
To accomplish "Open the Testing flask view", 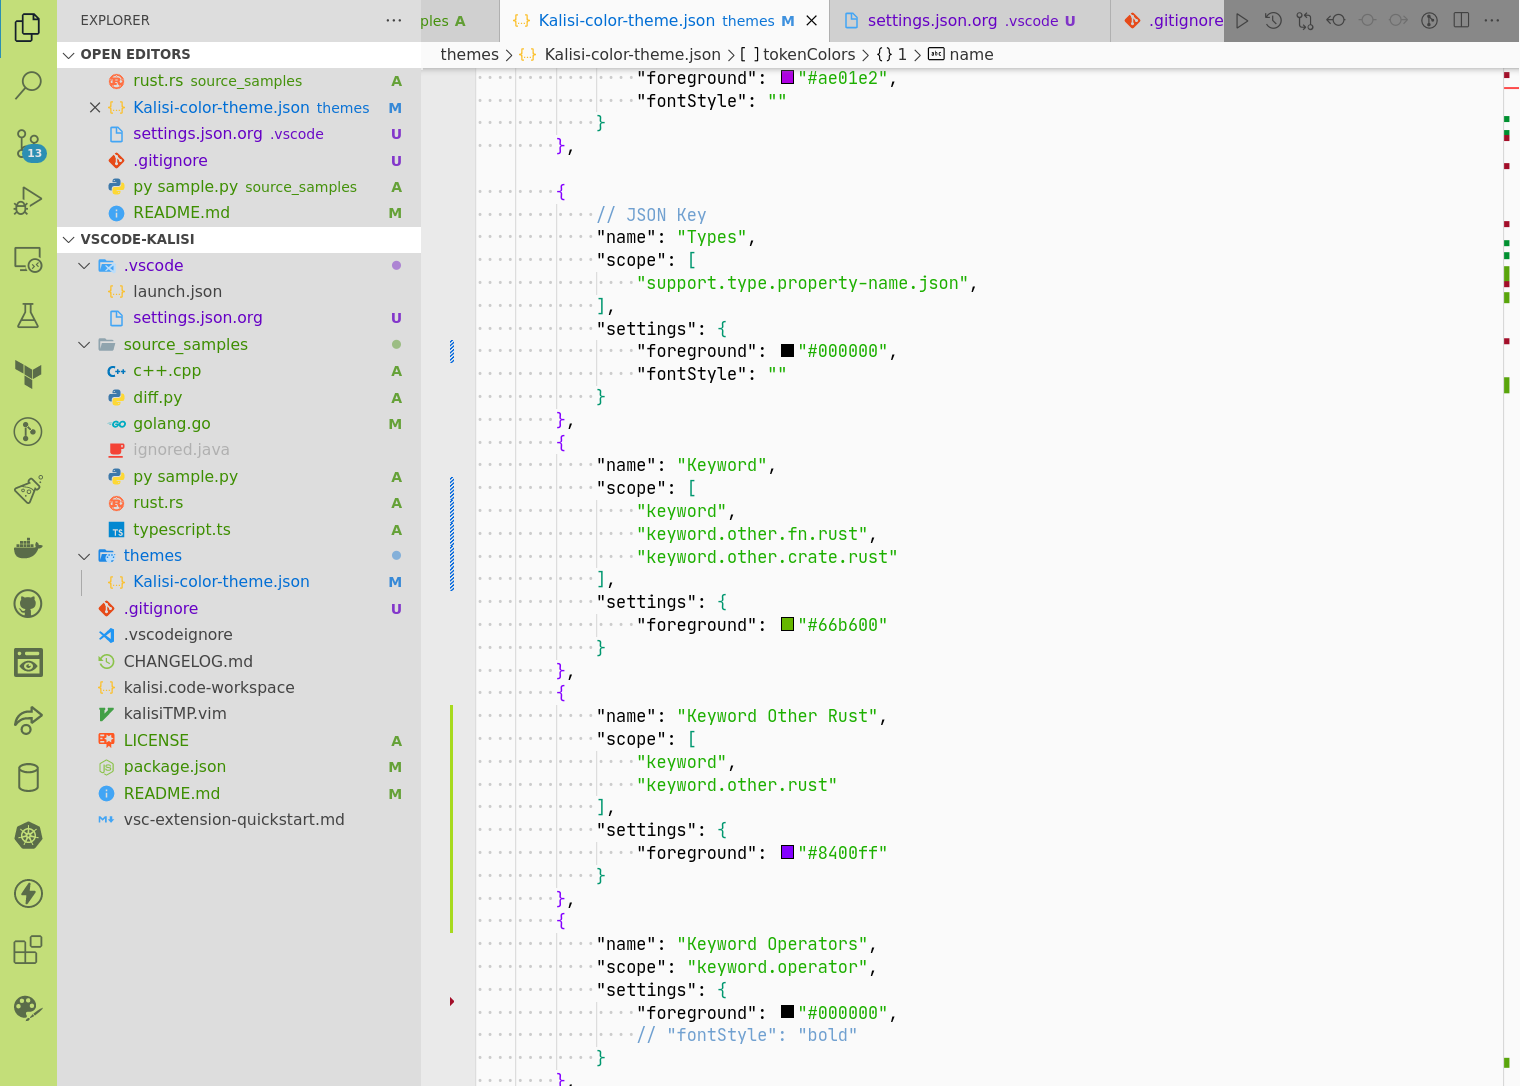I will (x=28, y=317).
